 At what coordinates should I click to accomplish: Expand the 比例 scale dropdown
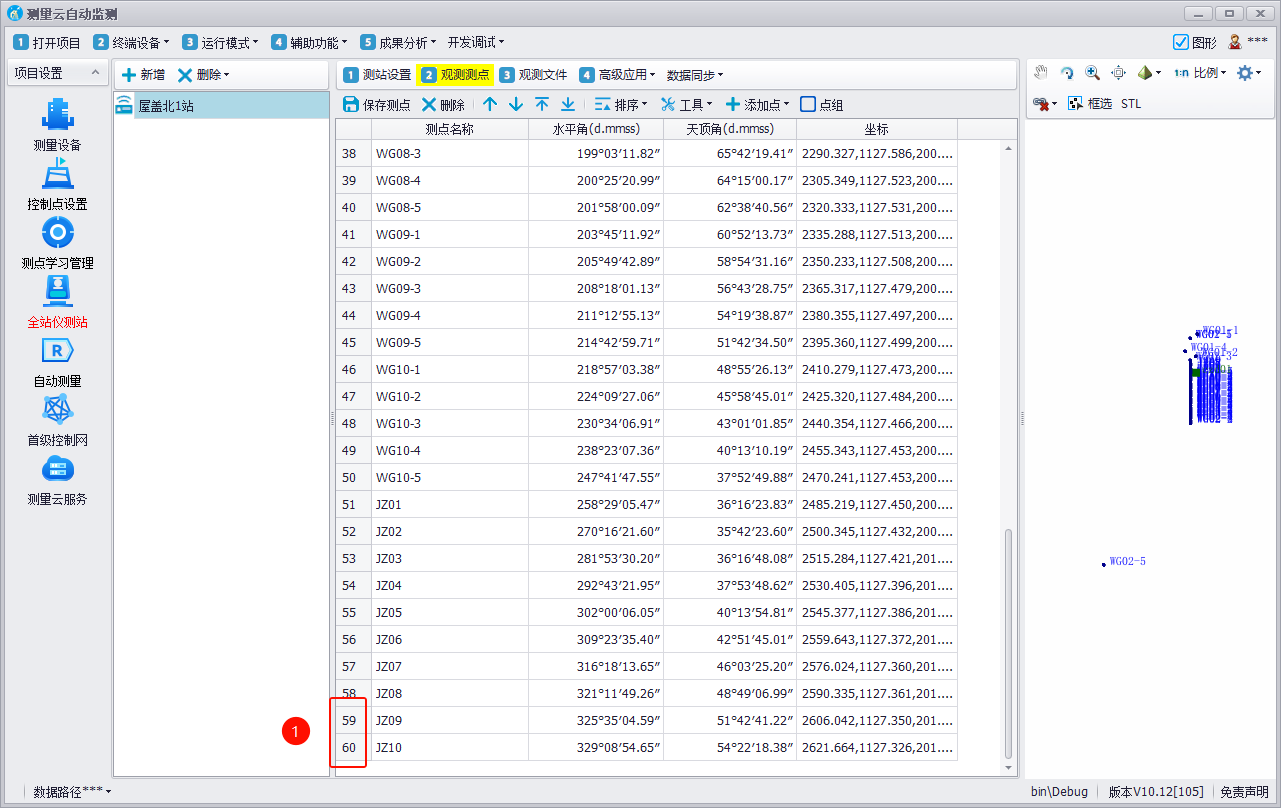tap(1201, 73)
